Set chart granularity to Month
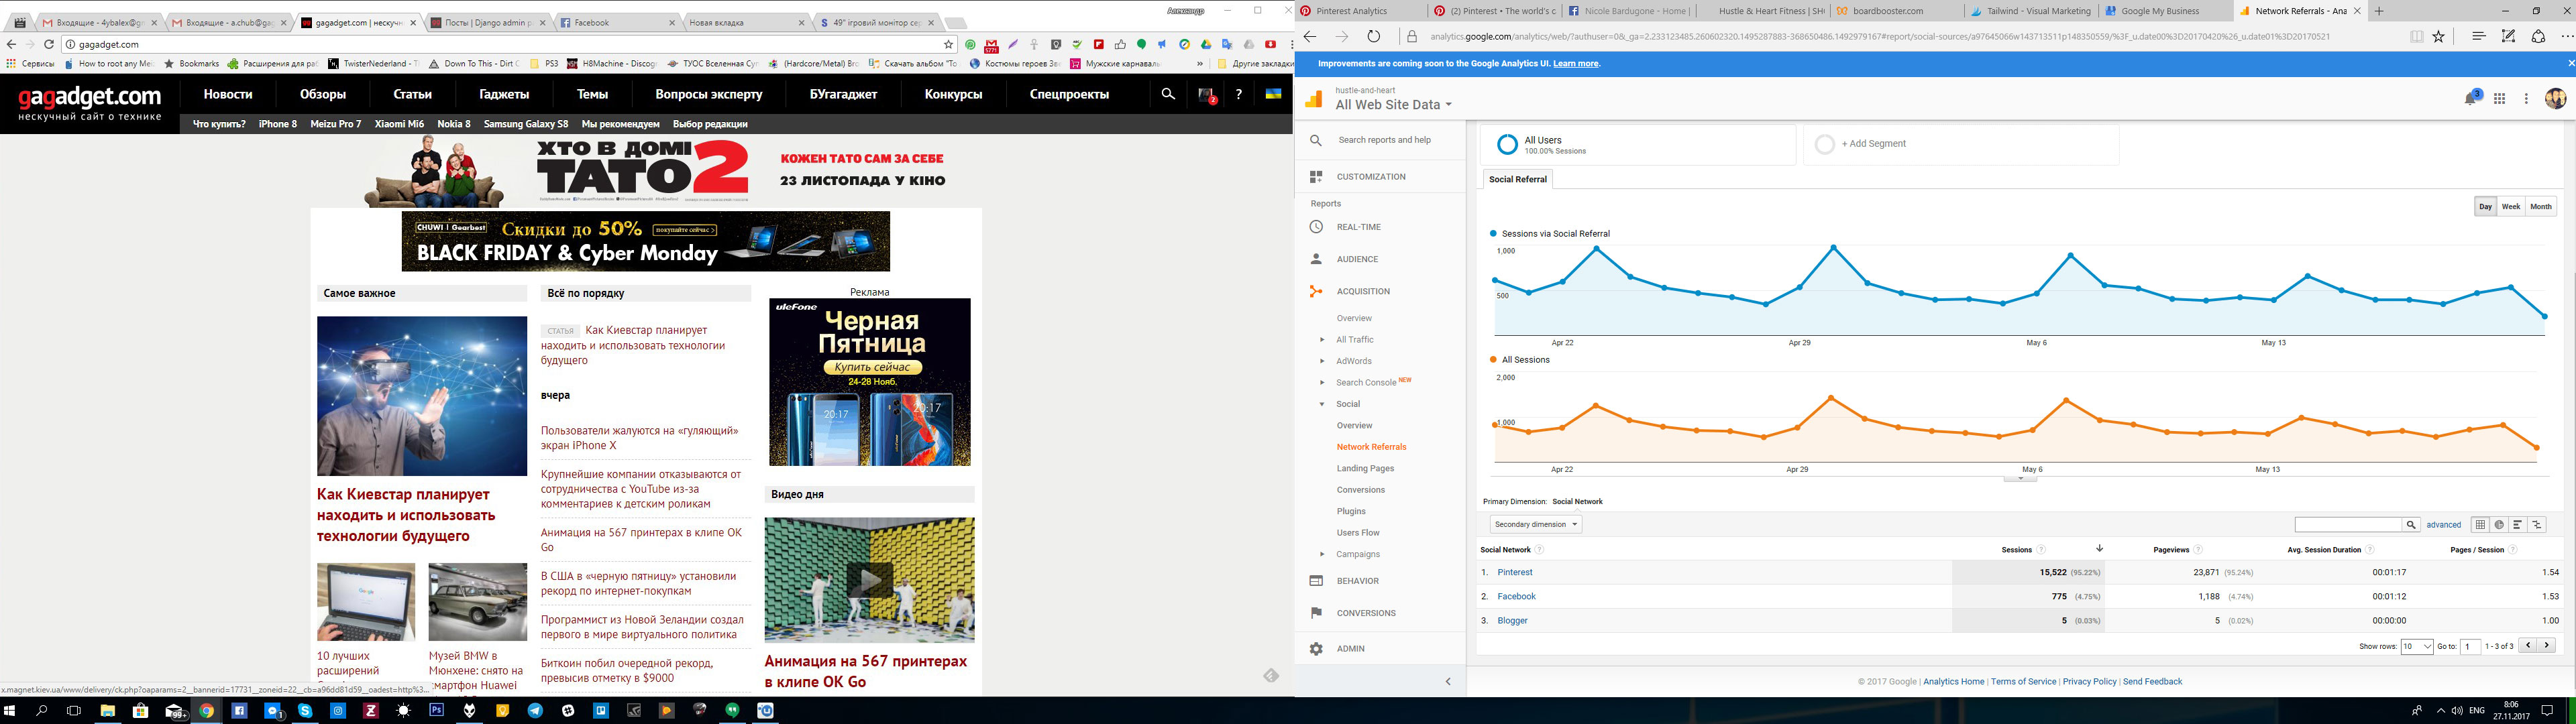Screen dimensions: 2576x724 2541,206
